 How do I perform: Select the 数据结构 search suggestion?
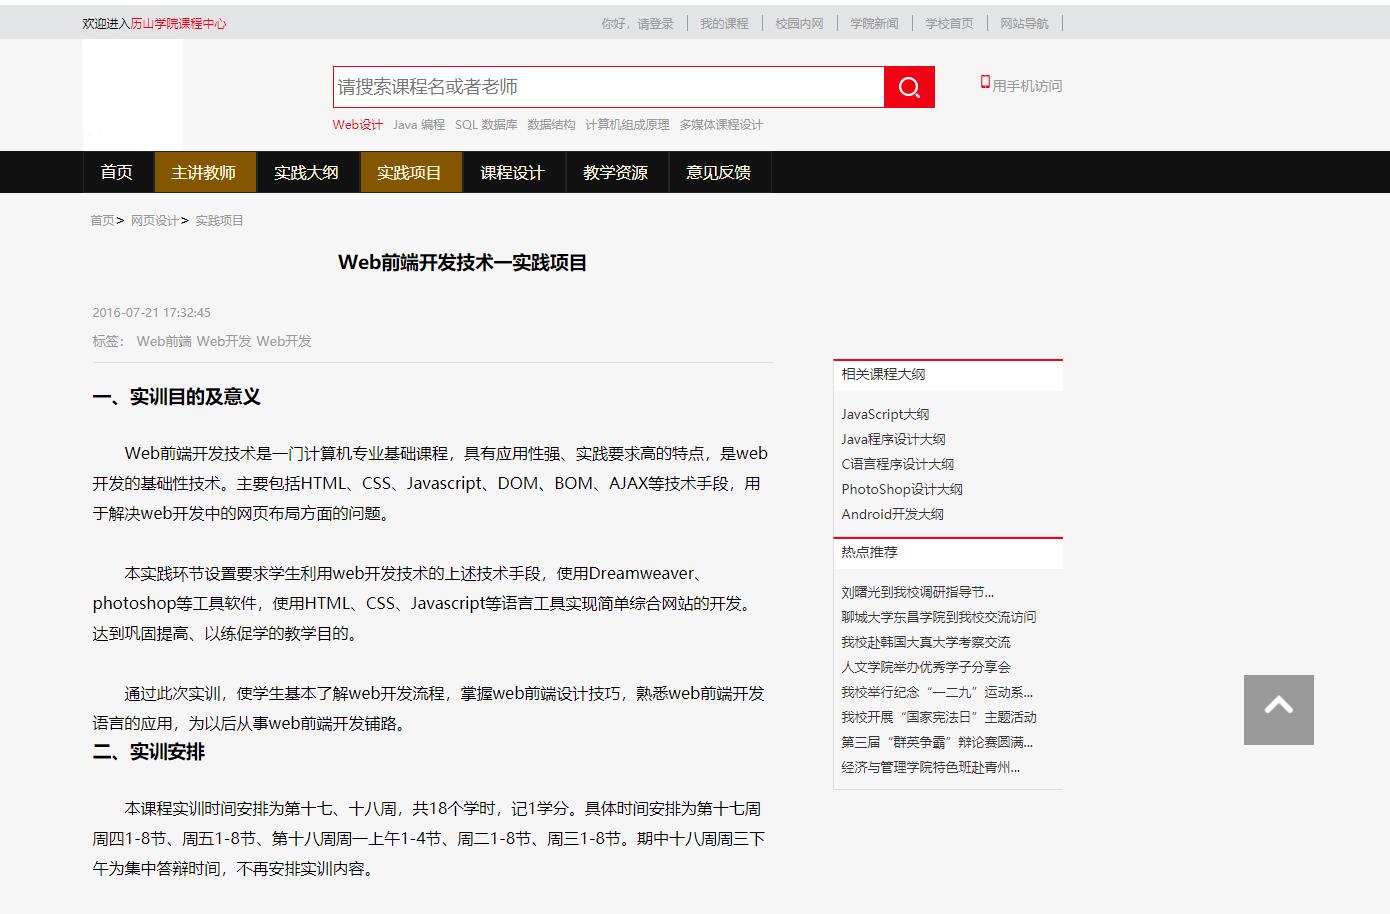coord(551,125)
